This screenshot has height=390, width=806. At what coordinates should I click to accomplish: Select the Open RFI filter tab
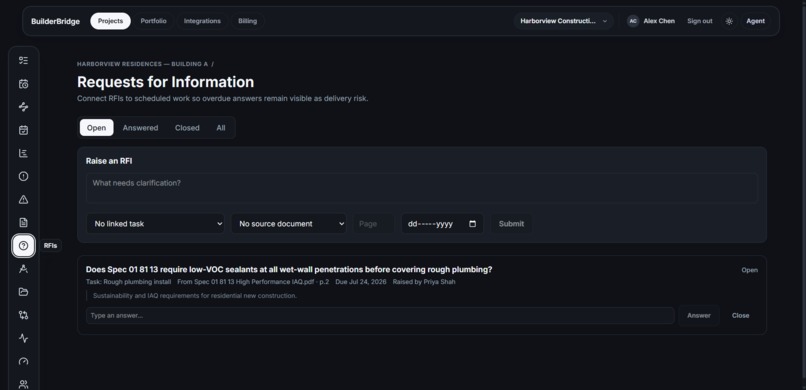[97, 128]
